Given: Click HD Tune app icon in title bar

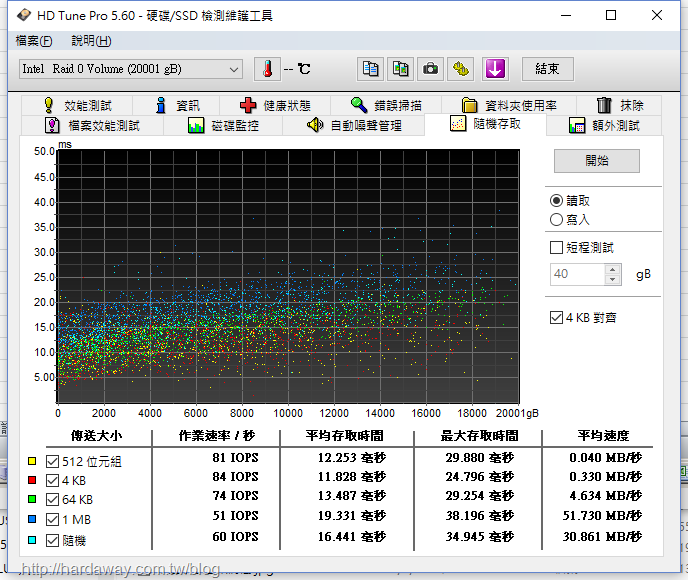Looking at the screenshot, I should (24, 15).
